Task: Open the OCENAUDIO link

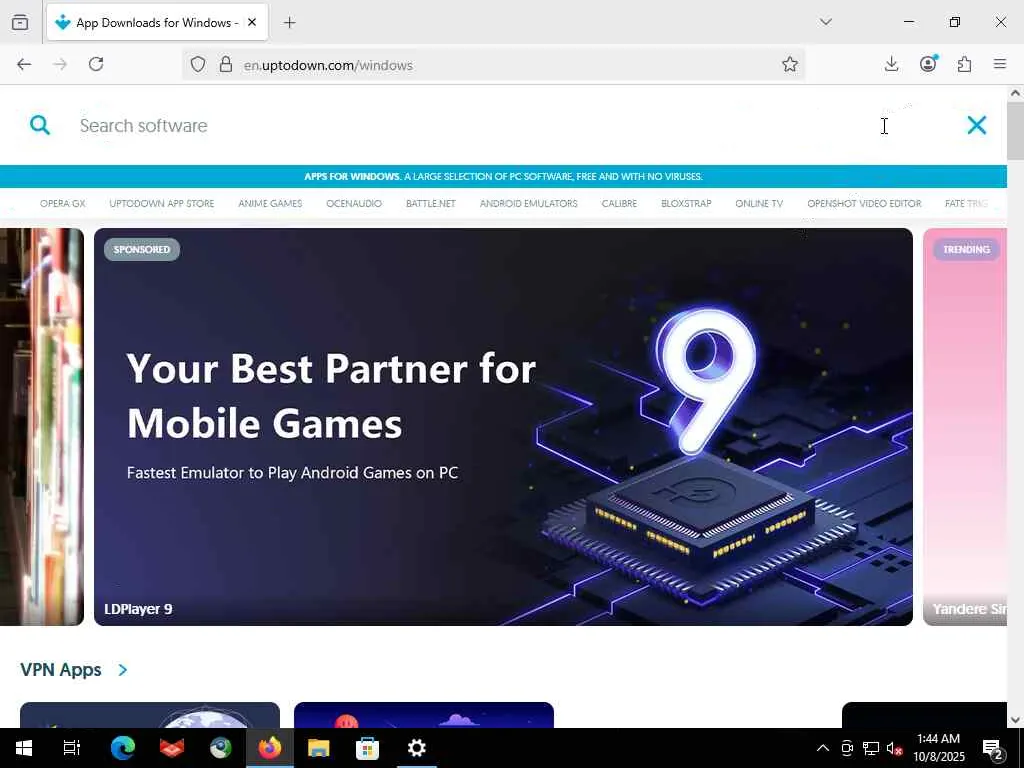Action: [x=354, y=203]
